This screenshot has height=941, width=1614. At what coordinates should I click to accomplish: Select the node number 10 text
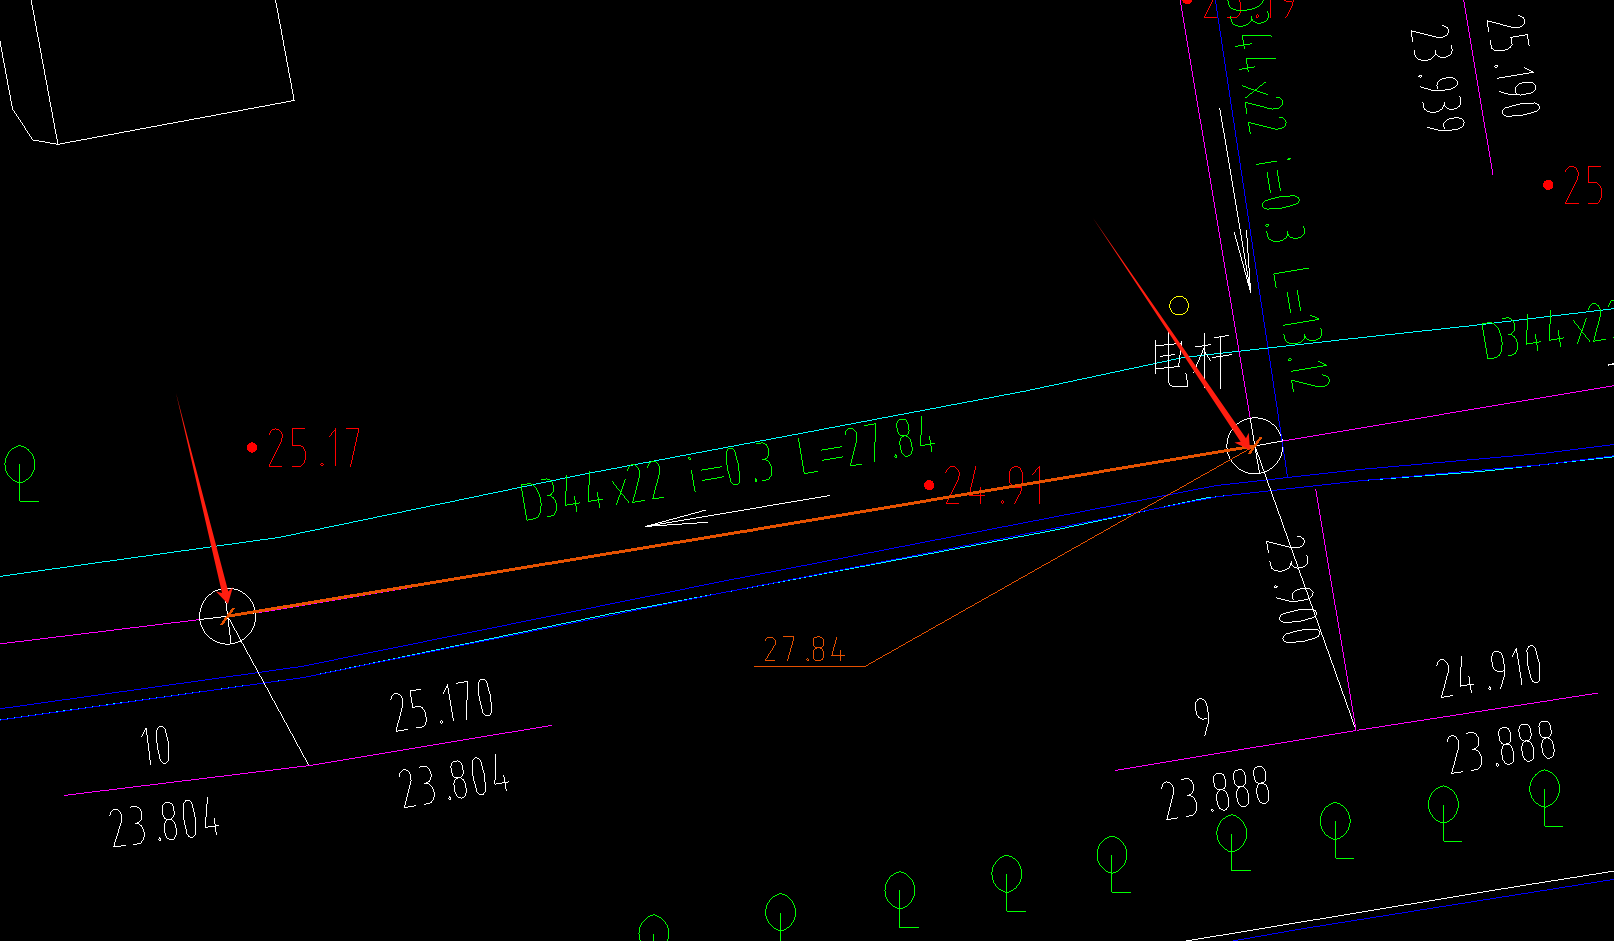click(x=155, y=746)
